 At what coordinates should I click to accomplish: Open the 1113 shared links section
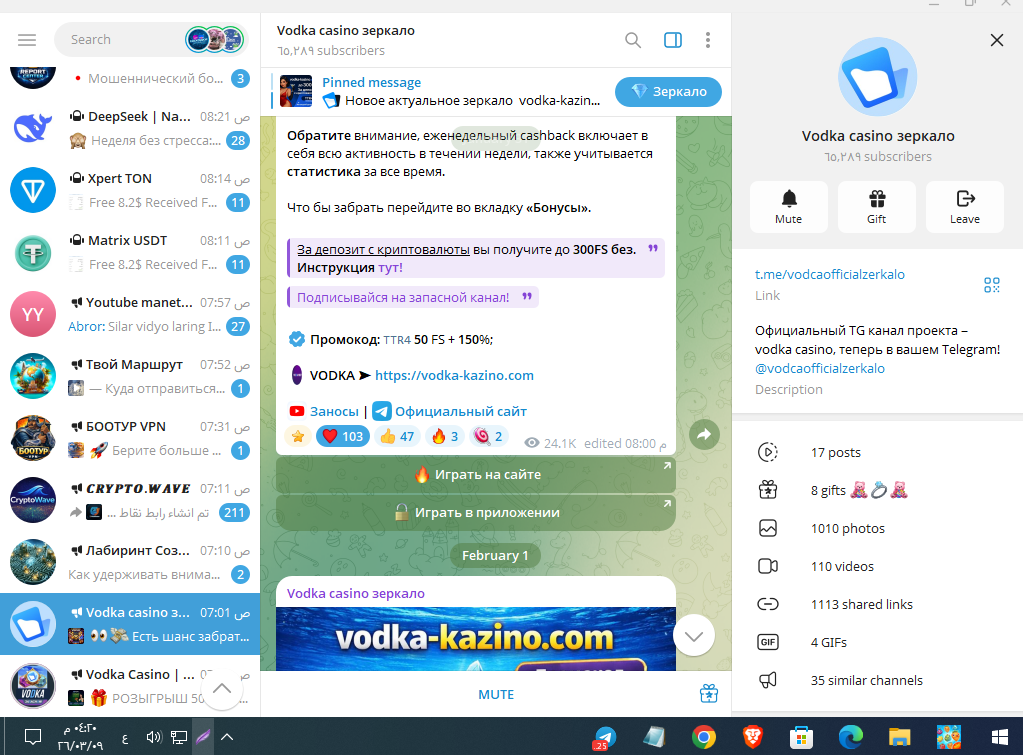(877, 604)
